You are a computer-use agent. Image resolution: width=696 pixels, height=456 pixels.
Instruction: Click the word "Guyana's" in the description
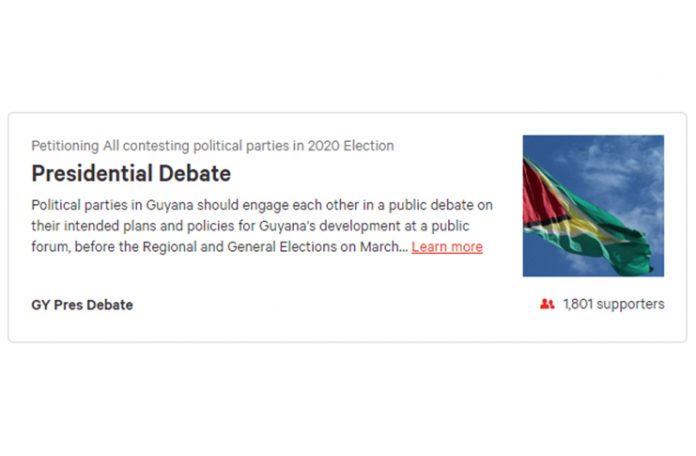click(x=287, y=226)
